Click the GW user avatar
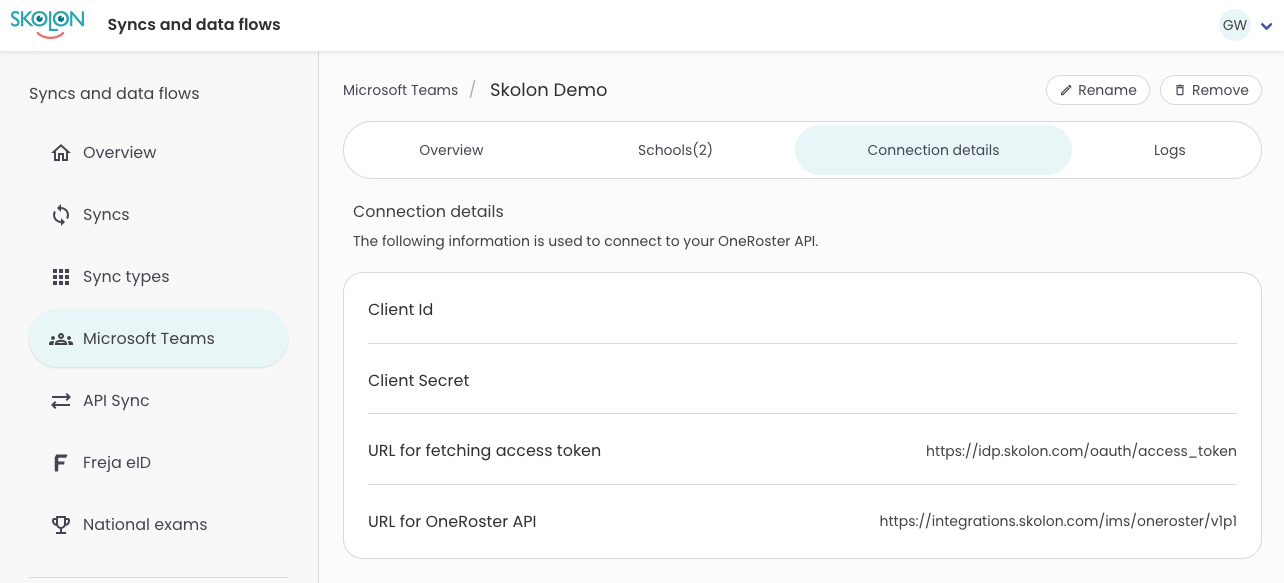 (x=1235, y=25)
